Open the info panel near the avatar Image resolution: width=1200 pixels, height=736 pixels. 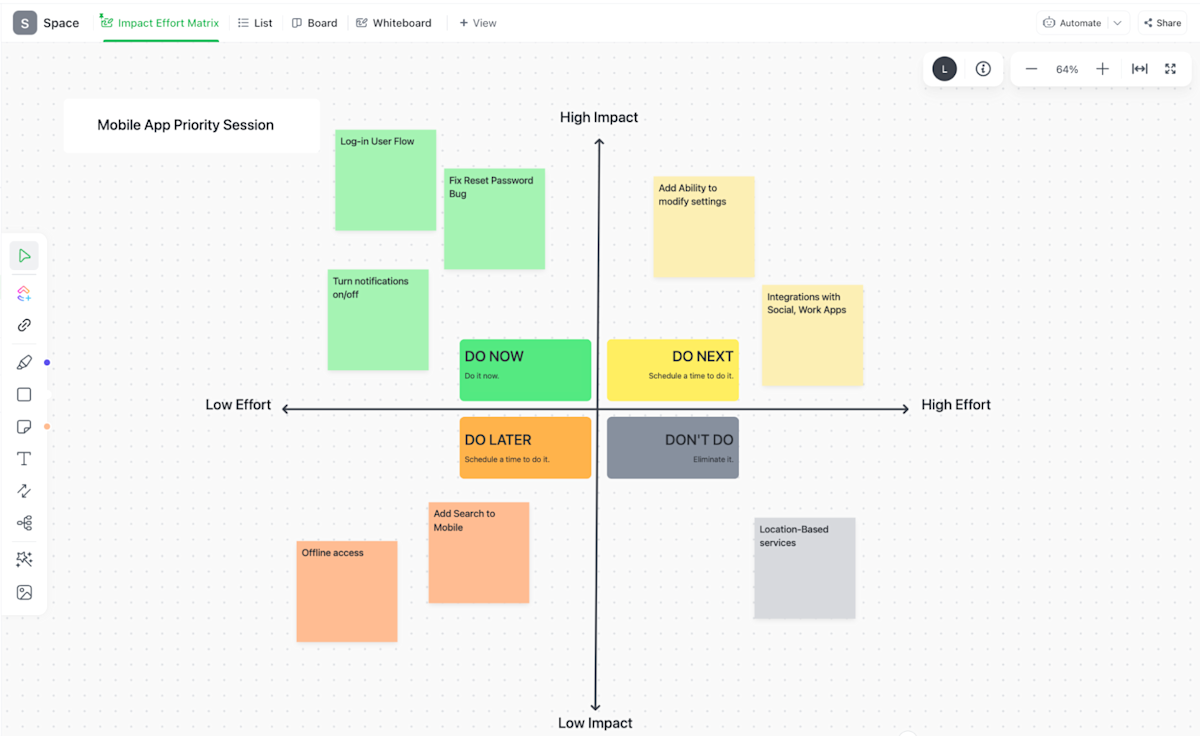pyautogui.click(x=982, y=69)
